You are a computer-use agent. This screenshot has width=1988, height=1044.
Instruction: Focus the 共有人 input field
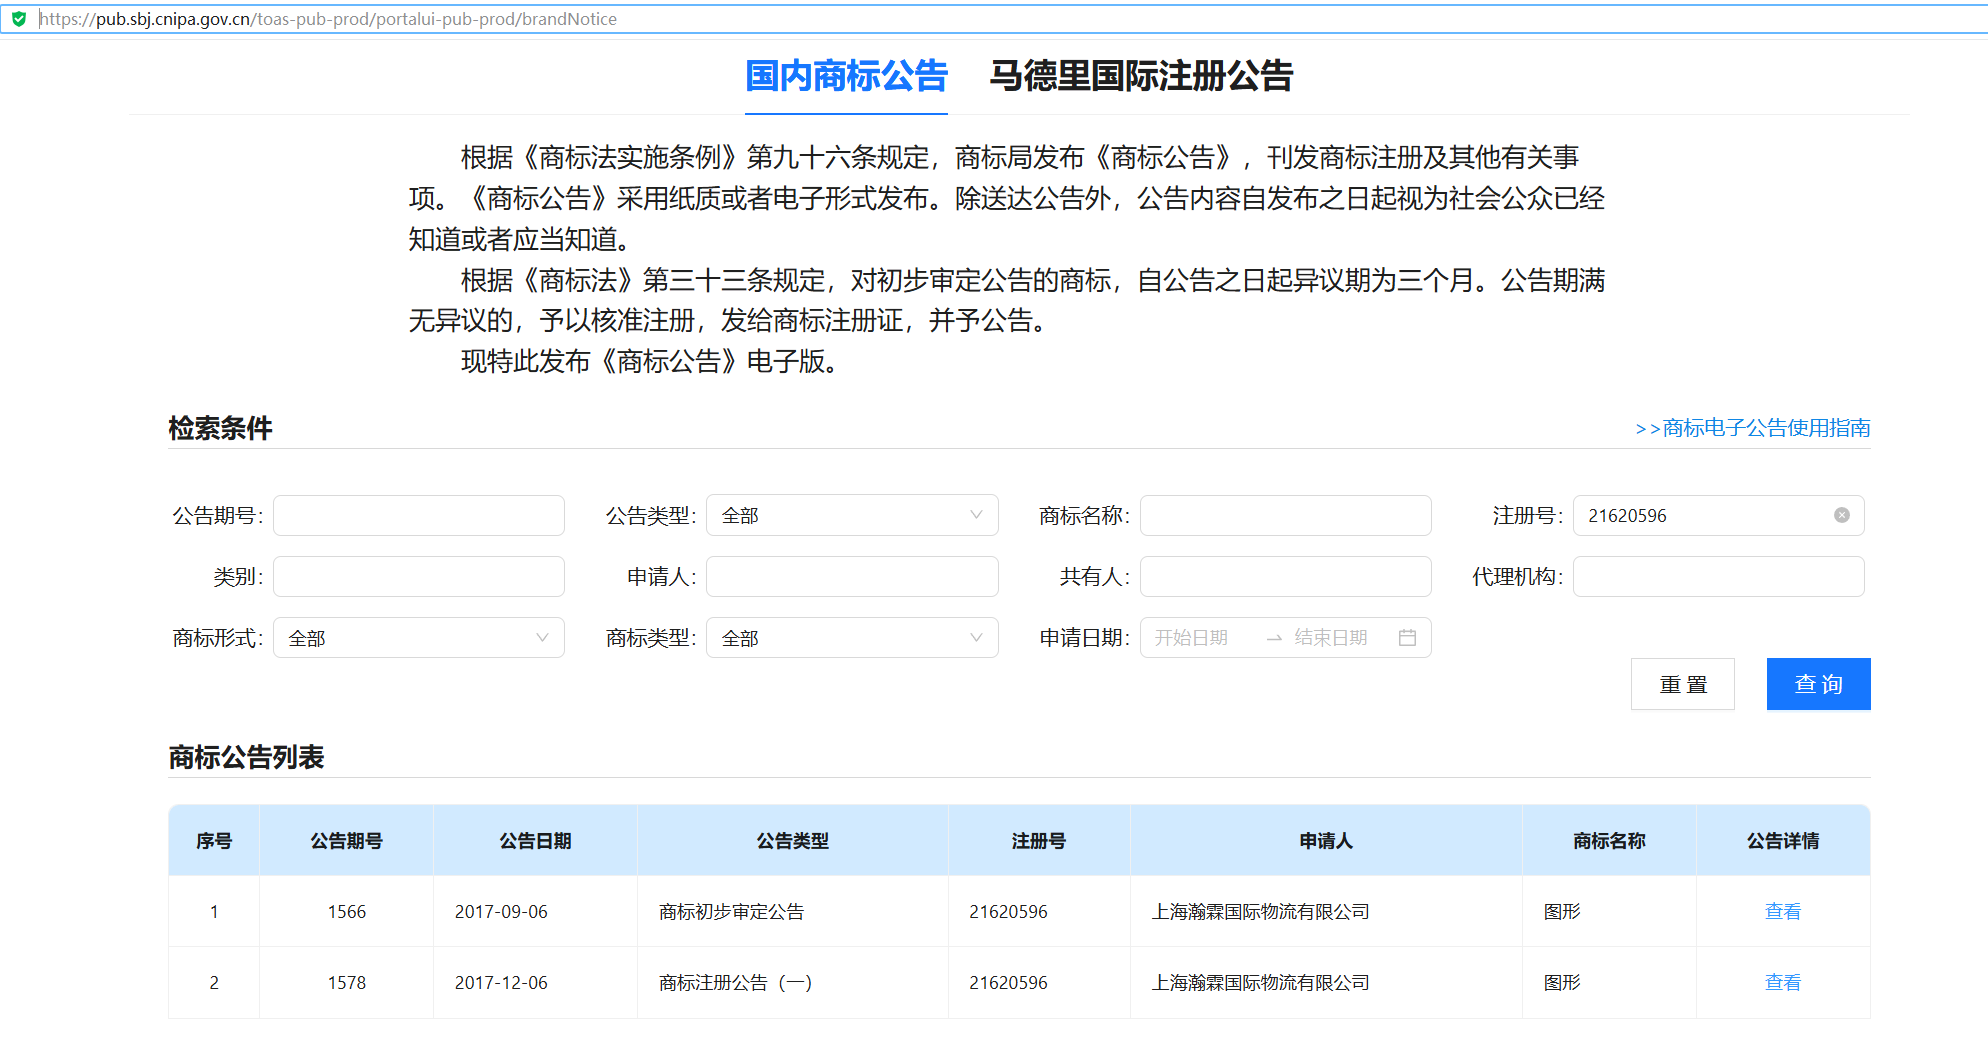[x=1285, y=576]
